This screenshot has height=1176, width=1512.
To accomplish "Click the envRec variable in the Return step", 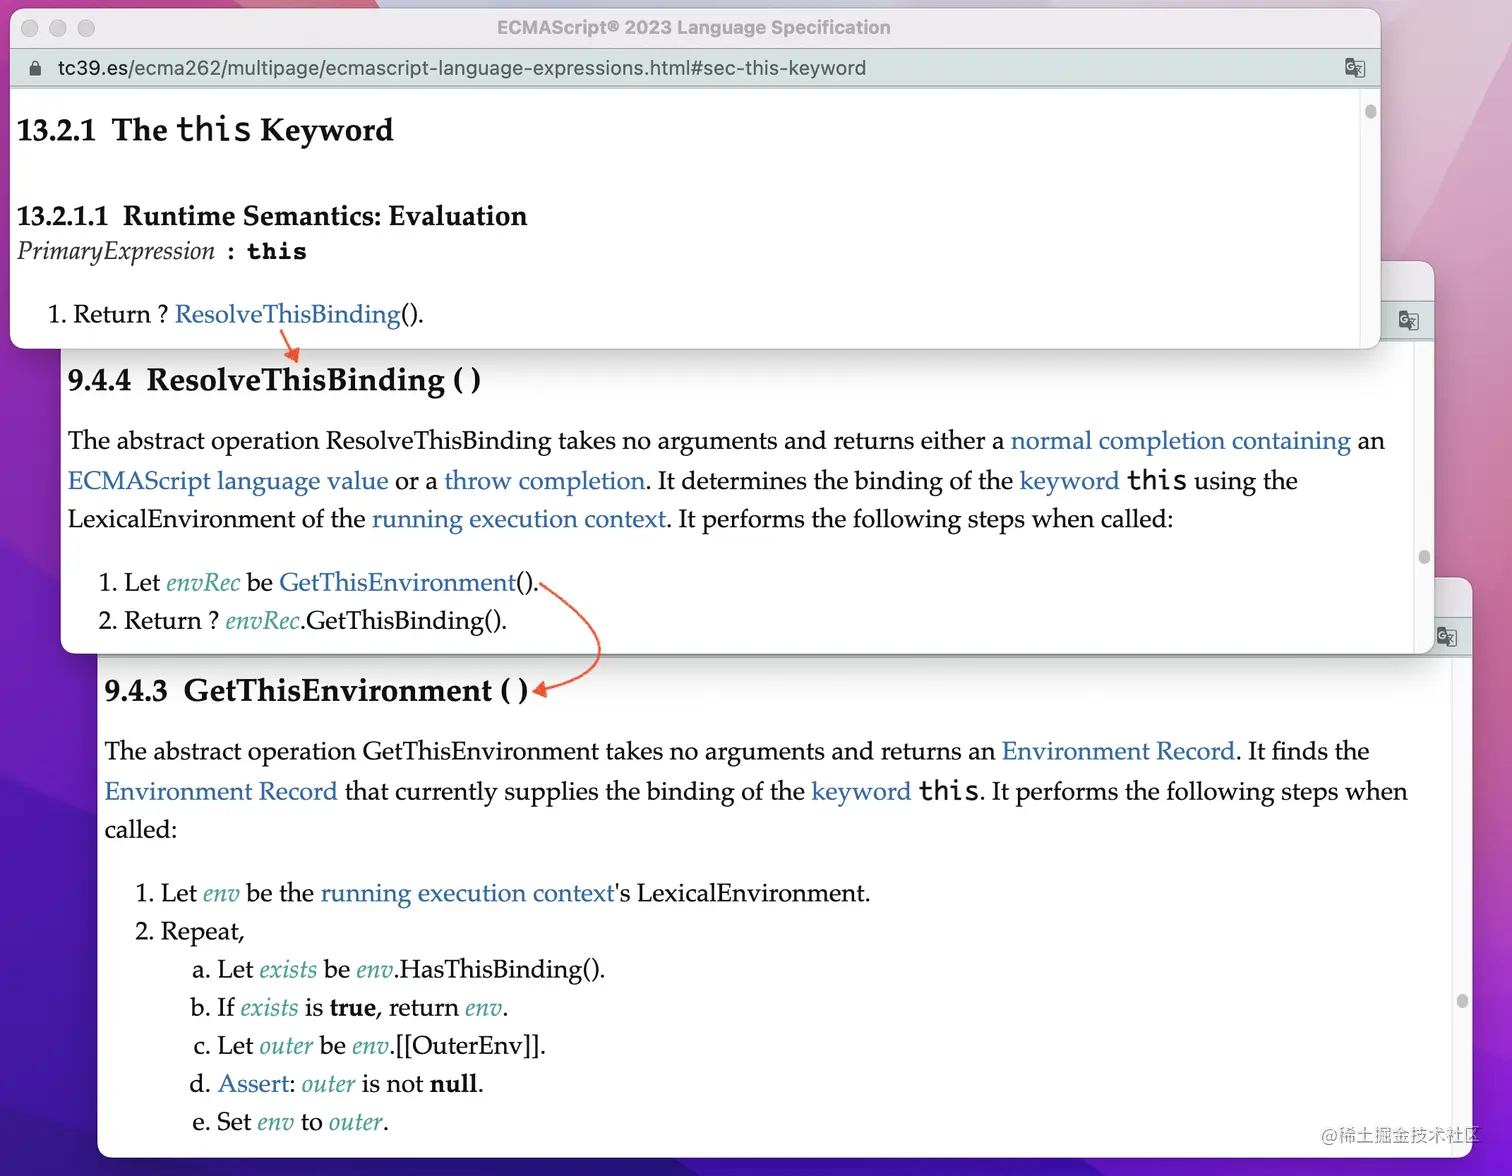I will coord(262,621).
